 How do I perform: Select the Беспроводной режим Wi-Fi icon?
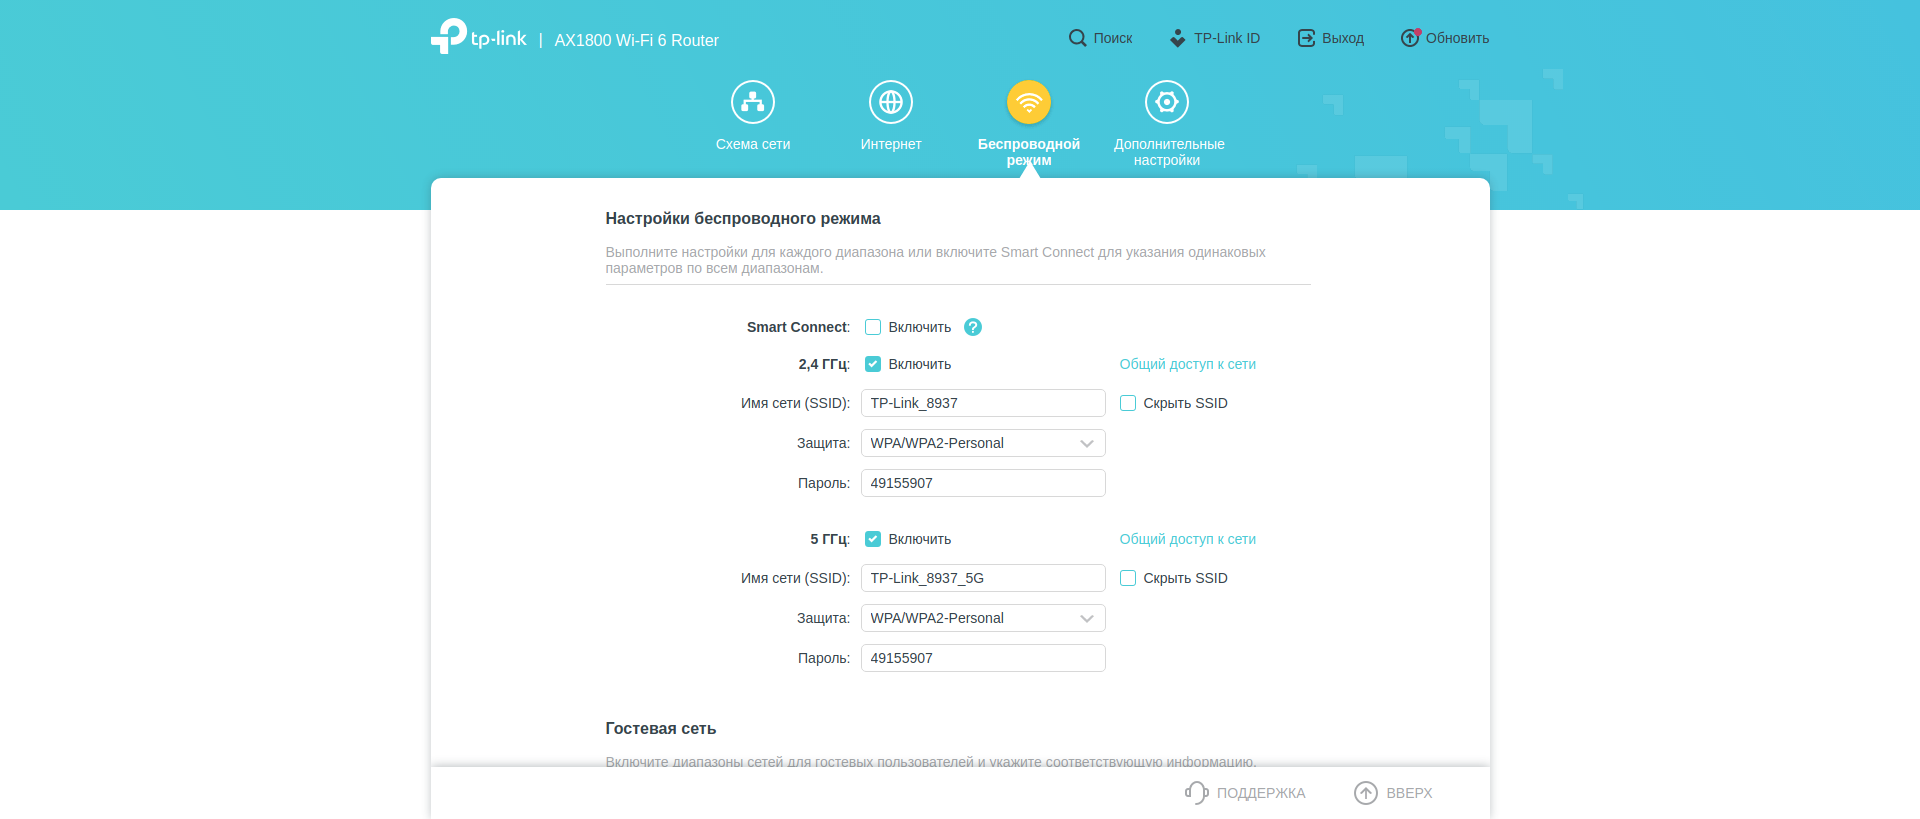pyautogui.click(x=1028, y=102)
